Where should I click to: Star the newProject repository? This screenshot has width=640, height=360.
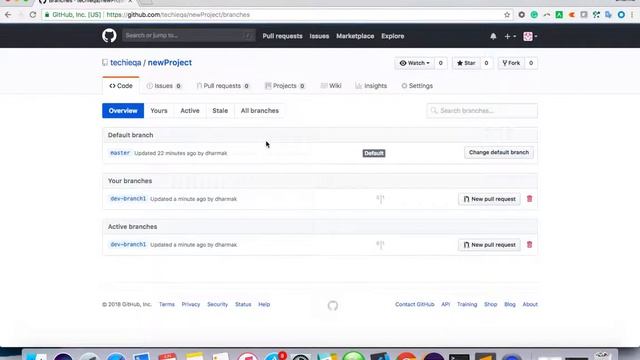pos(466,63)
